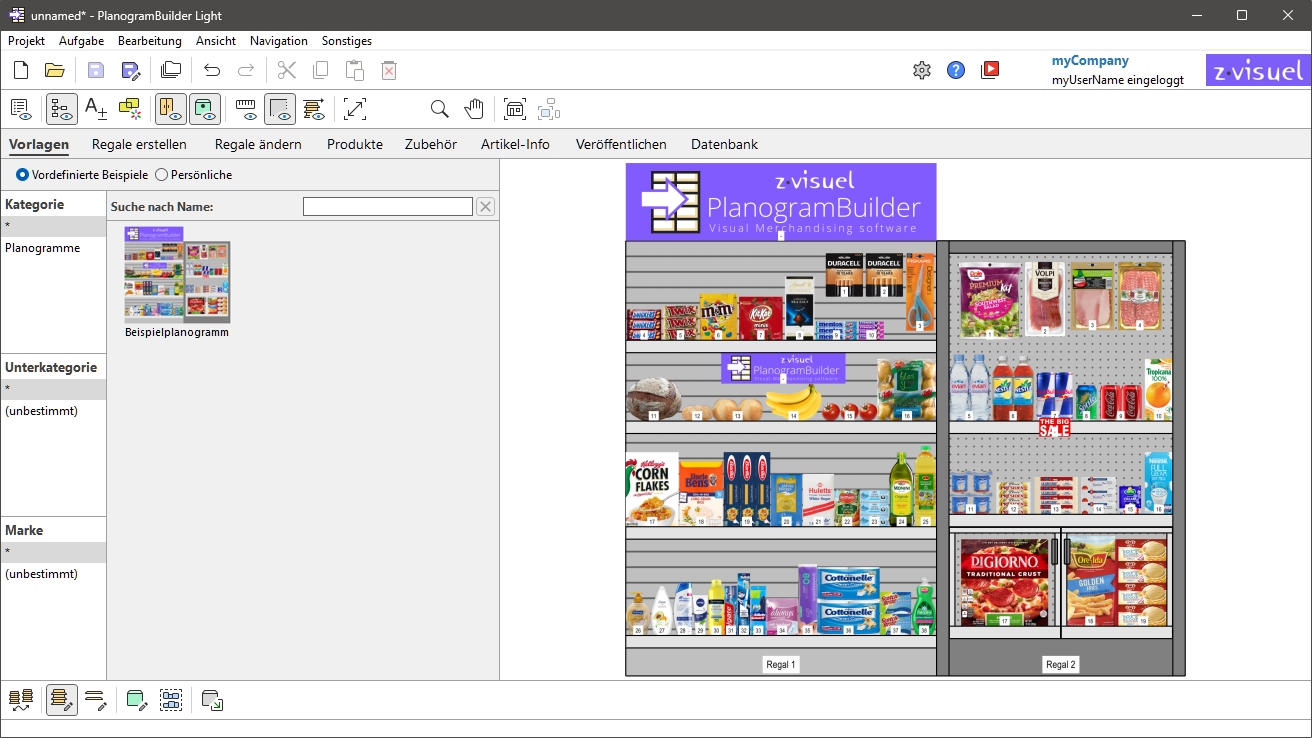The width and height of the screenshot is (1312, 738).
Task: Open the Projekt menu
Action: (26, 41)
